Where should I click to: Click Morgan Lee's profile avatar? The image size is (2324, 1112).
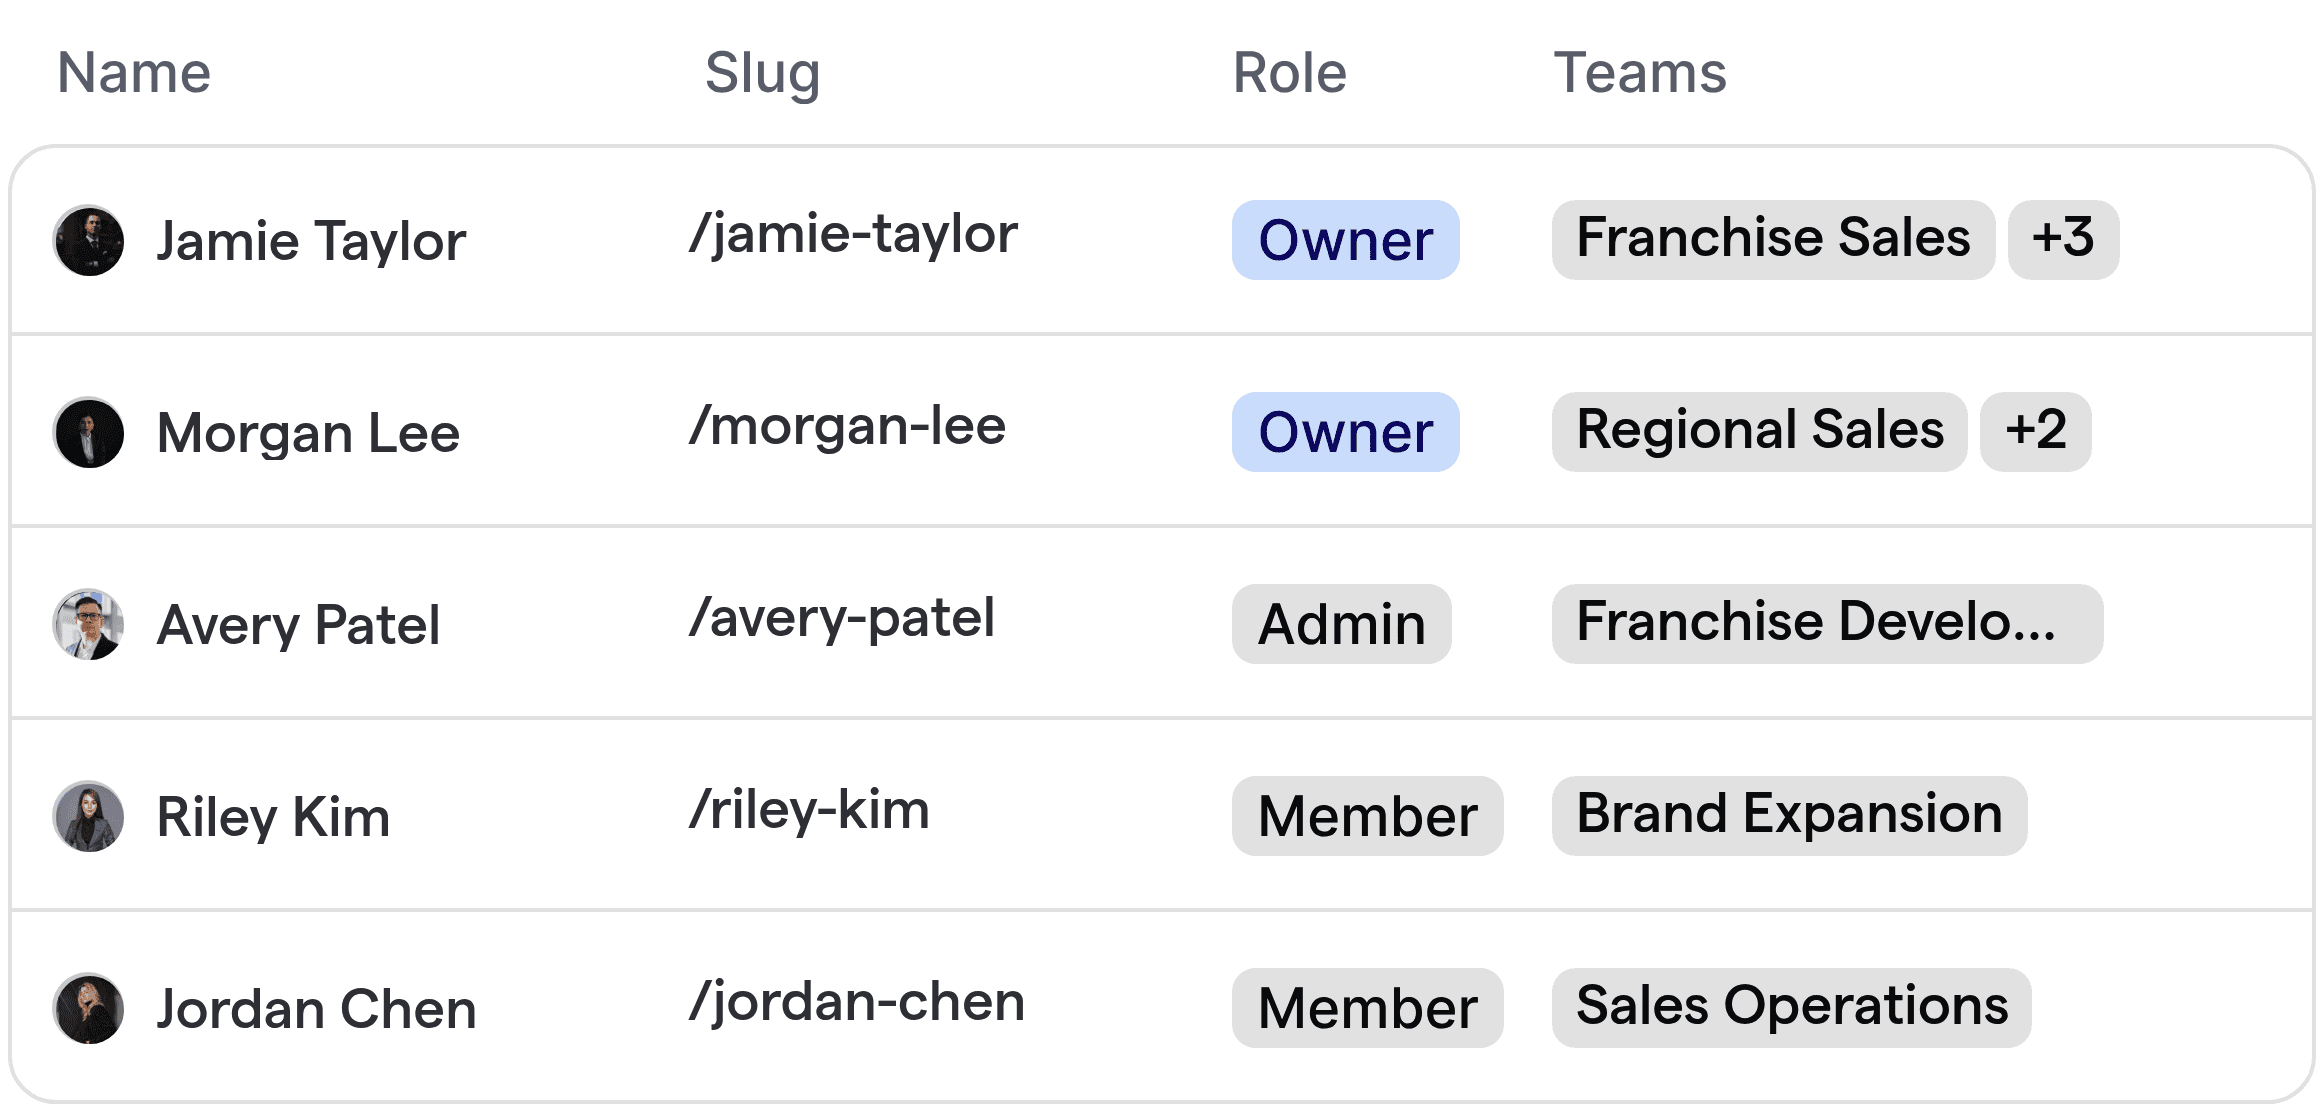[89, 432]
